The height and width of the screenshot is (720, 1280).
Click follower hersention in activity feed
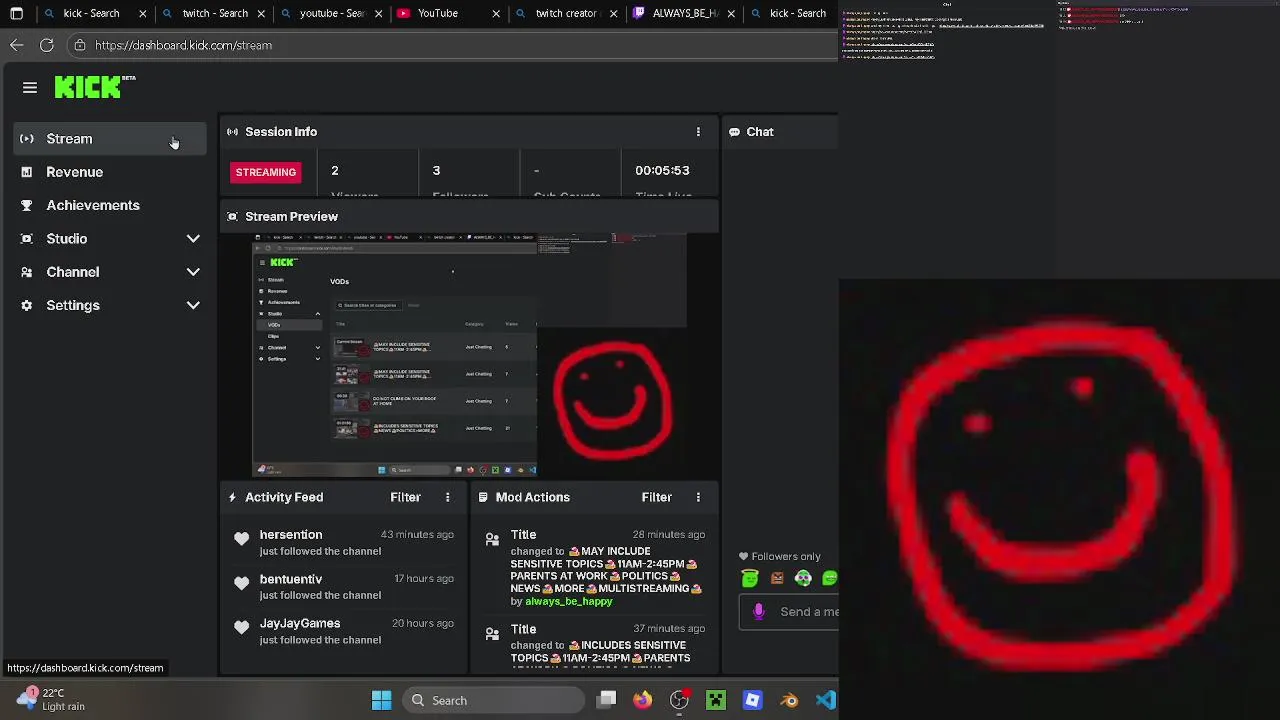(x=291, y=535)
